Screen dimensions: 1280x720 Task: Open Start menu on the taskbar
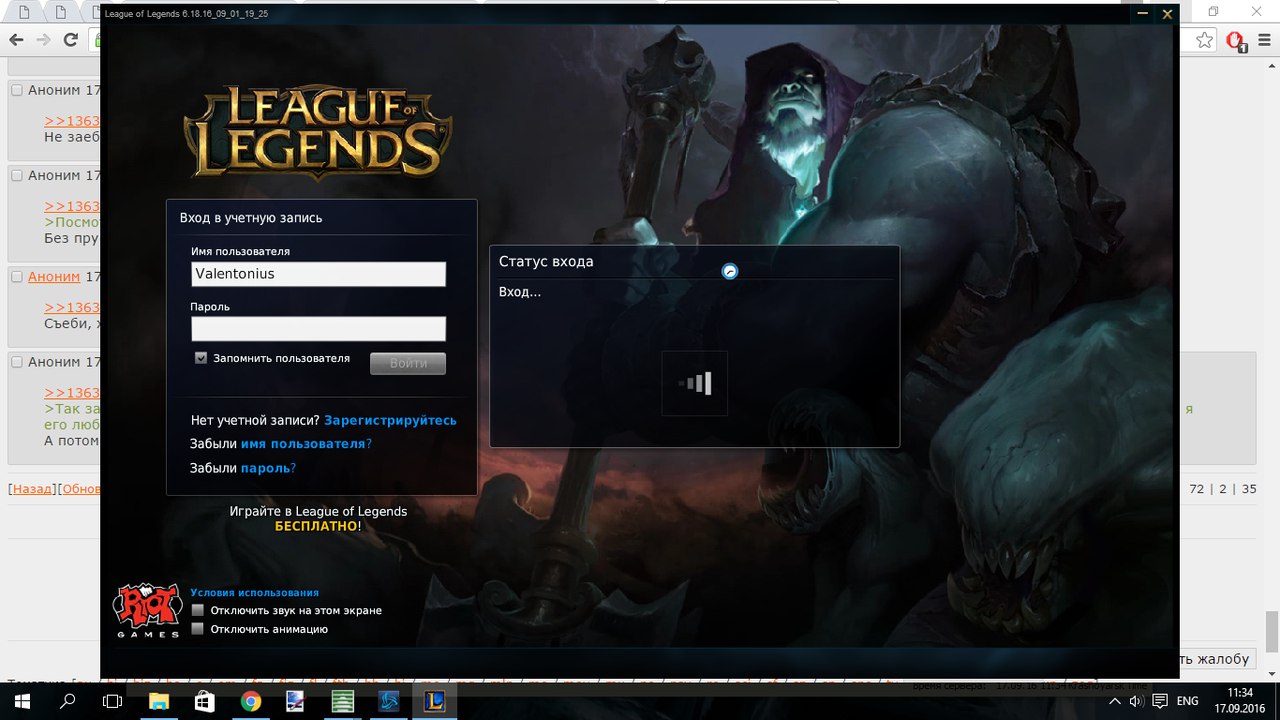click(20, 701)
